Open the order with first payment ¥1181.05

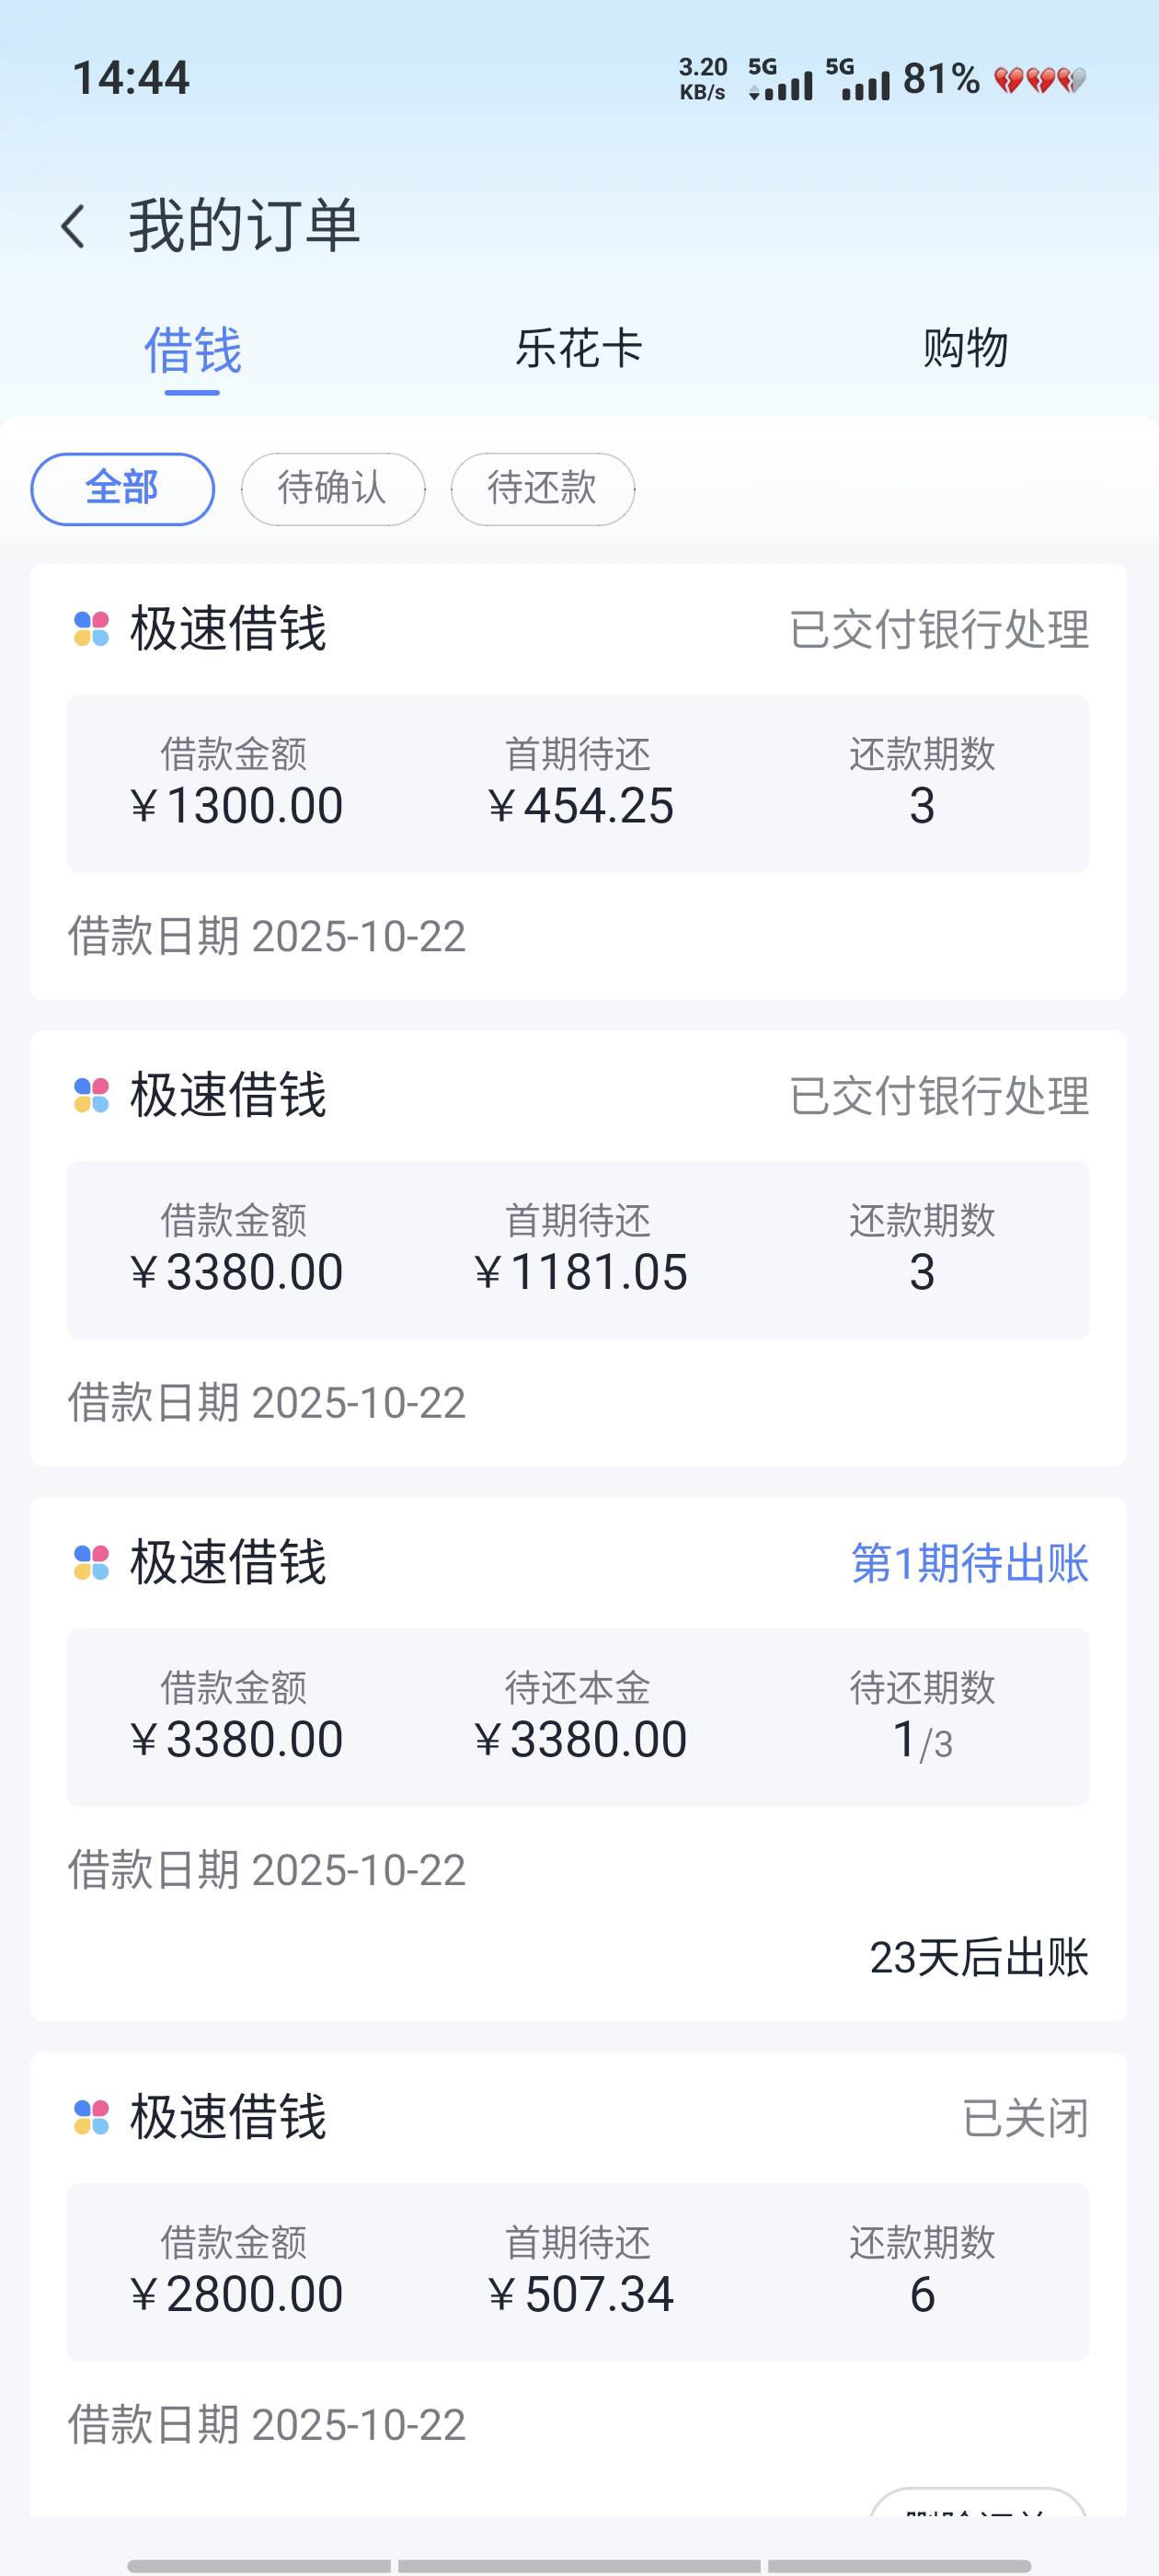click(578, 1250)
